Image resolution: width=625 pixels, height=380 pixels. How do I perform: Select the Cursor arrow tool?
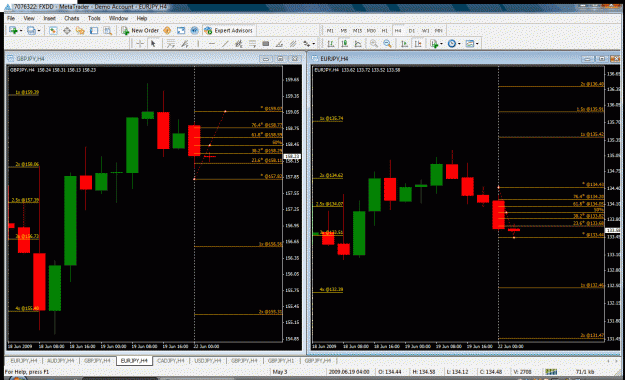pos(153,43)
